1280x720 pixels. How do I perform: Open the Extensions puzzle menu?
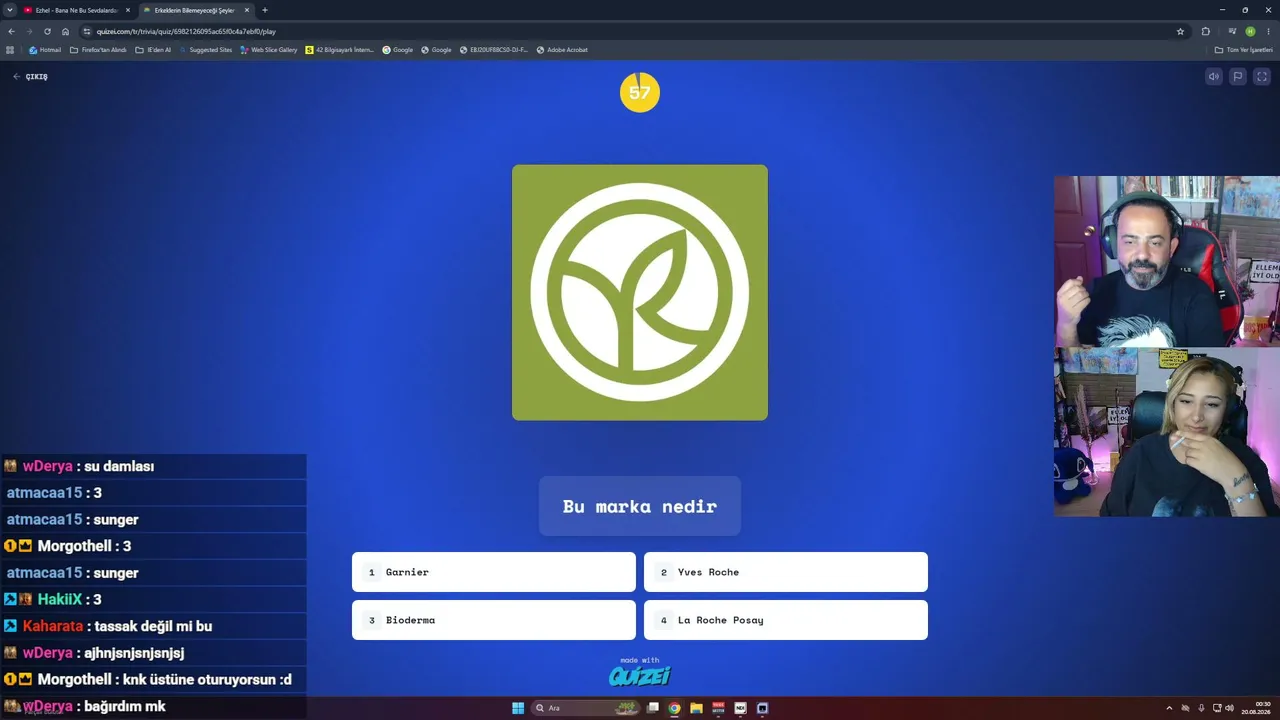click(1205, 31)
